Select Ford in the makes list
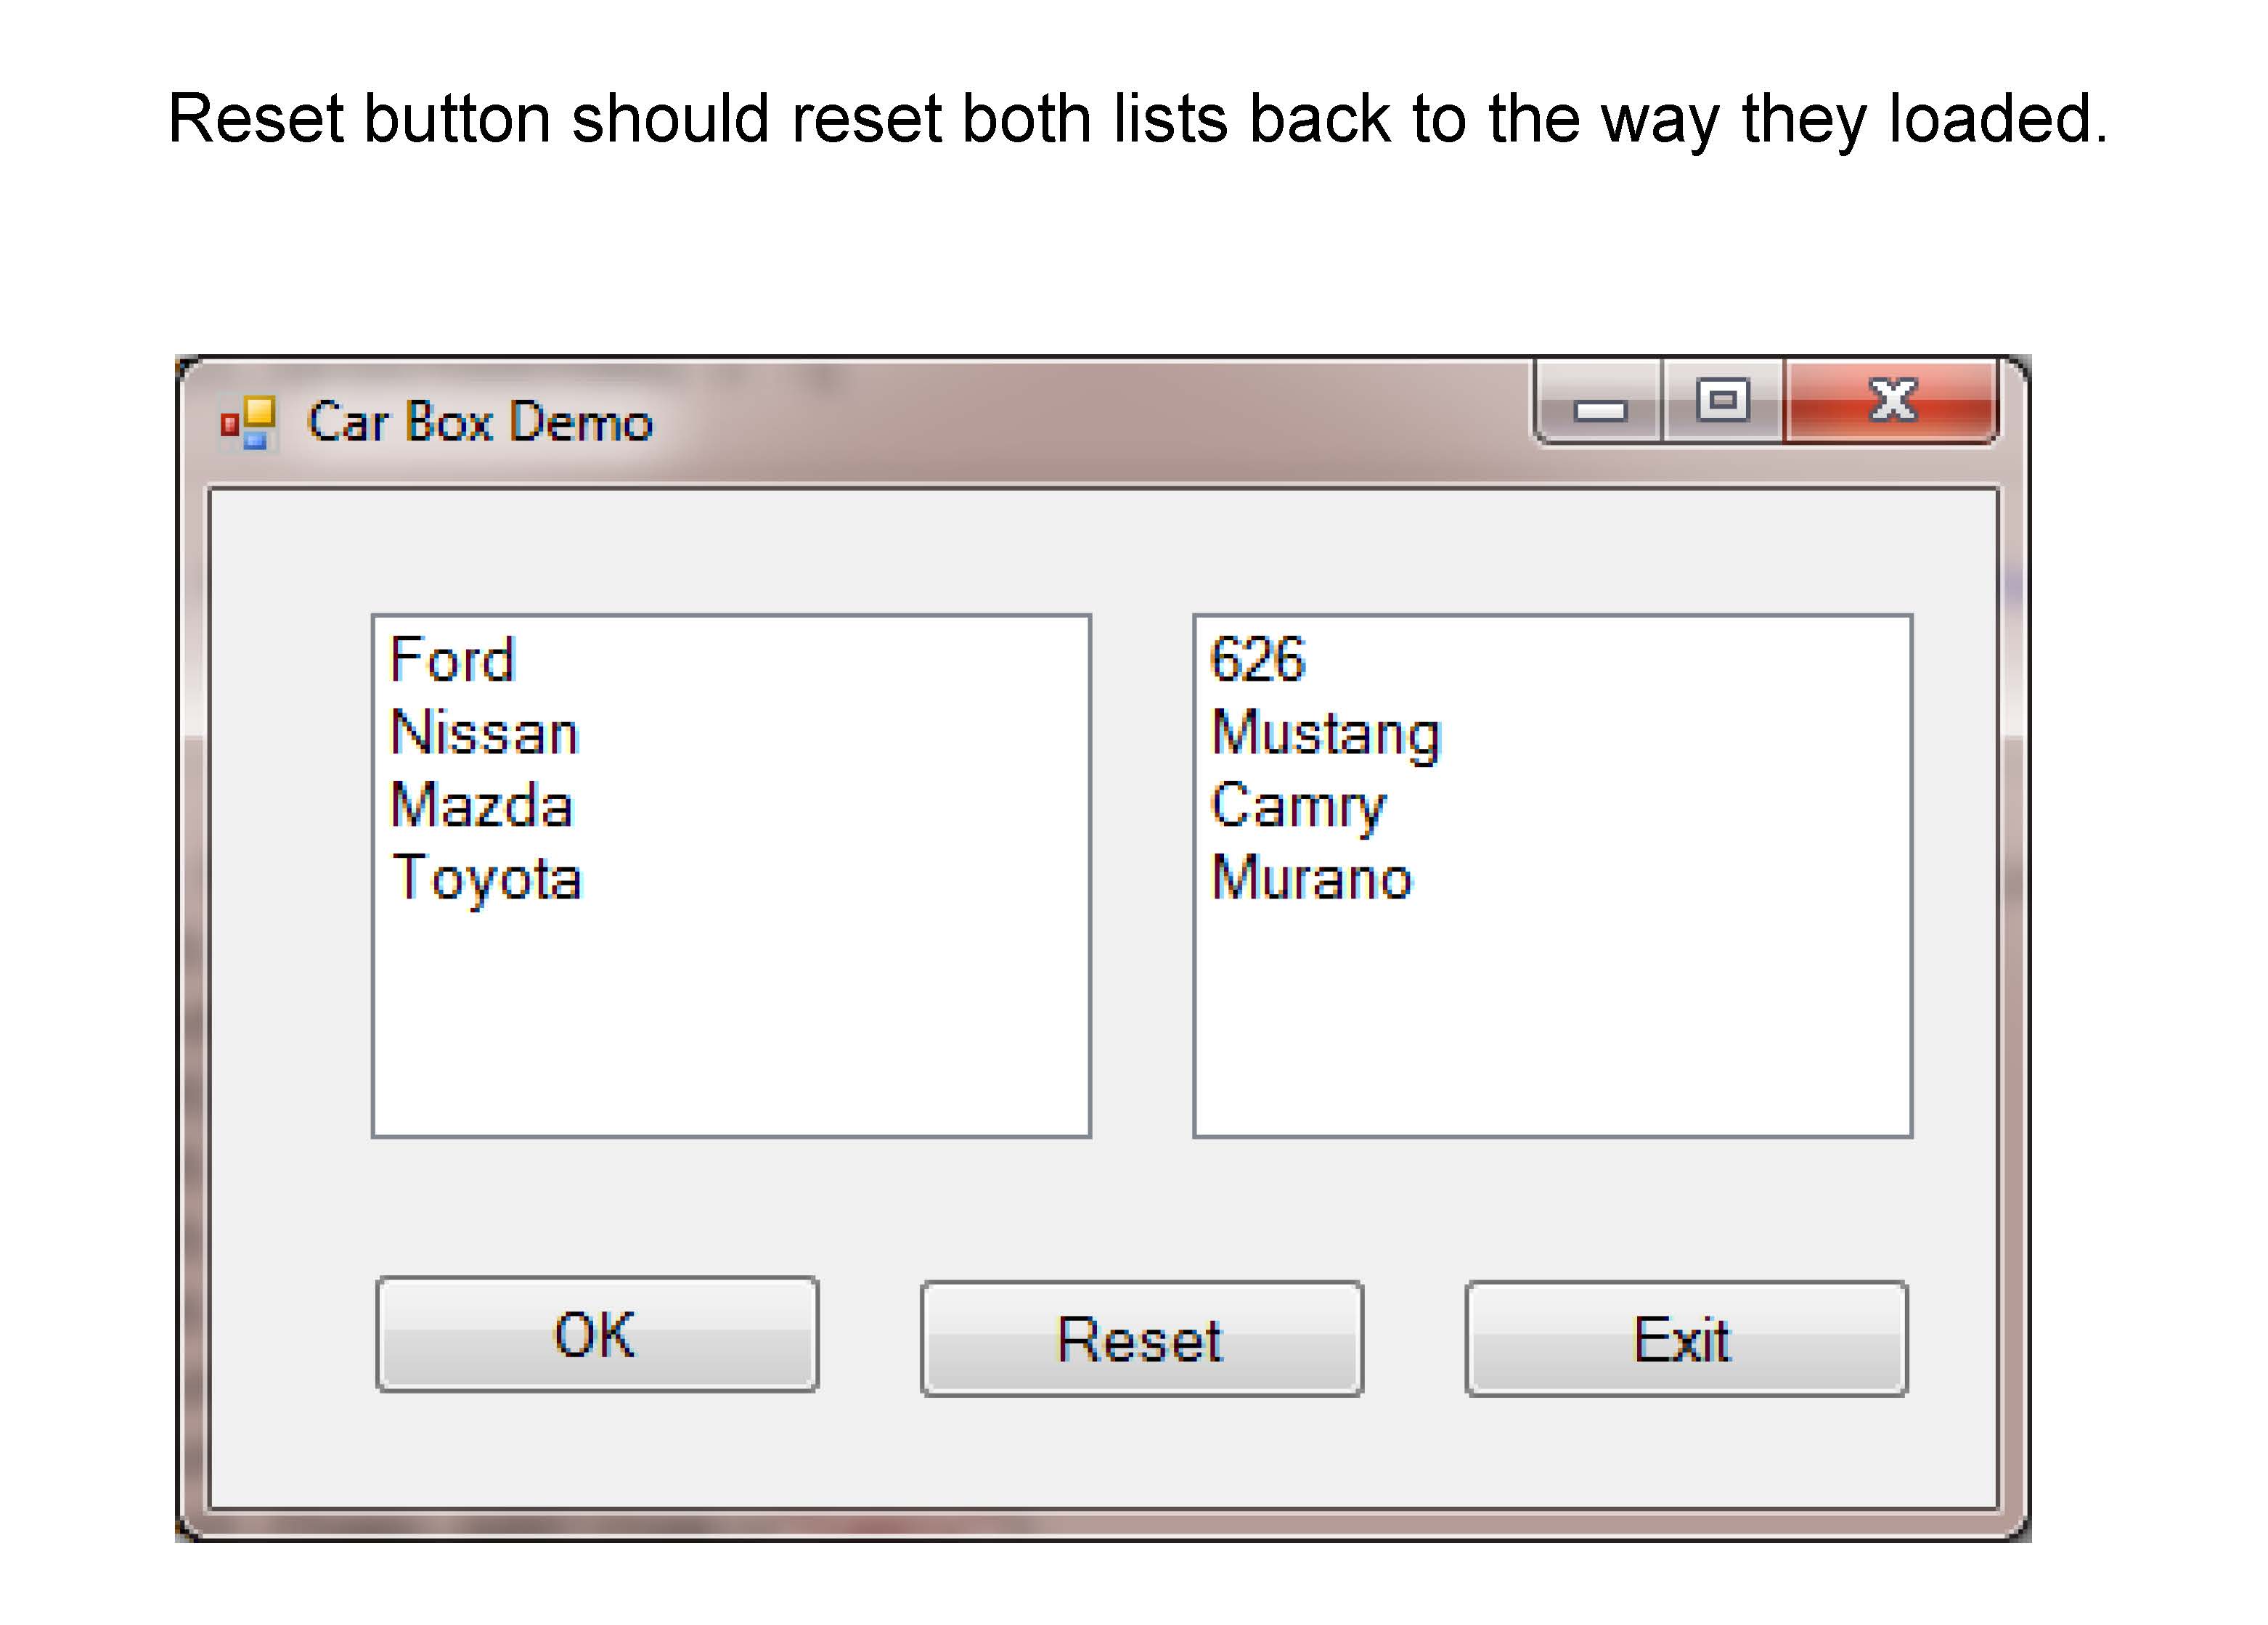Screen dimensions: 2268x1625 (453, 660)
